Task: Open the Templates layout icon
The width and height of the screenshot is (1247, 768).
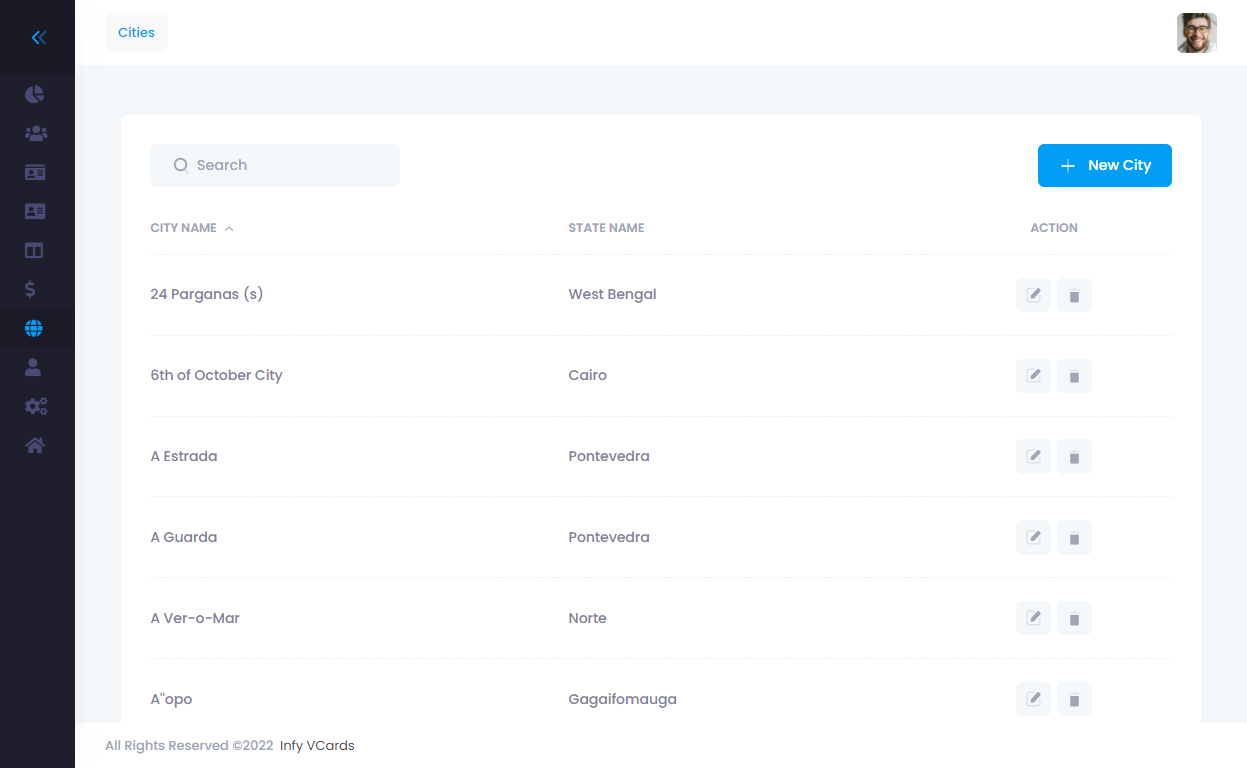Action: 35,250
